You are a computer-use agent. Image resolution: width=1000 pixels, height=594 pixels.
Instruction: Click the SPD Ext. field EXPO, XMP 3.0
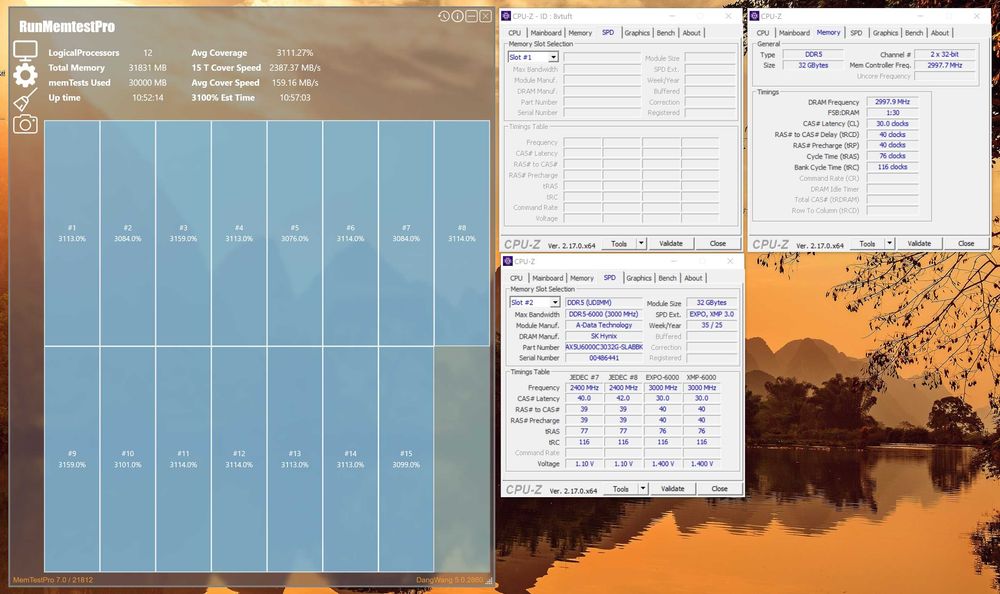click(x=711, y=315)
